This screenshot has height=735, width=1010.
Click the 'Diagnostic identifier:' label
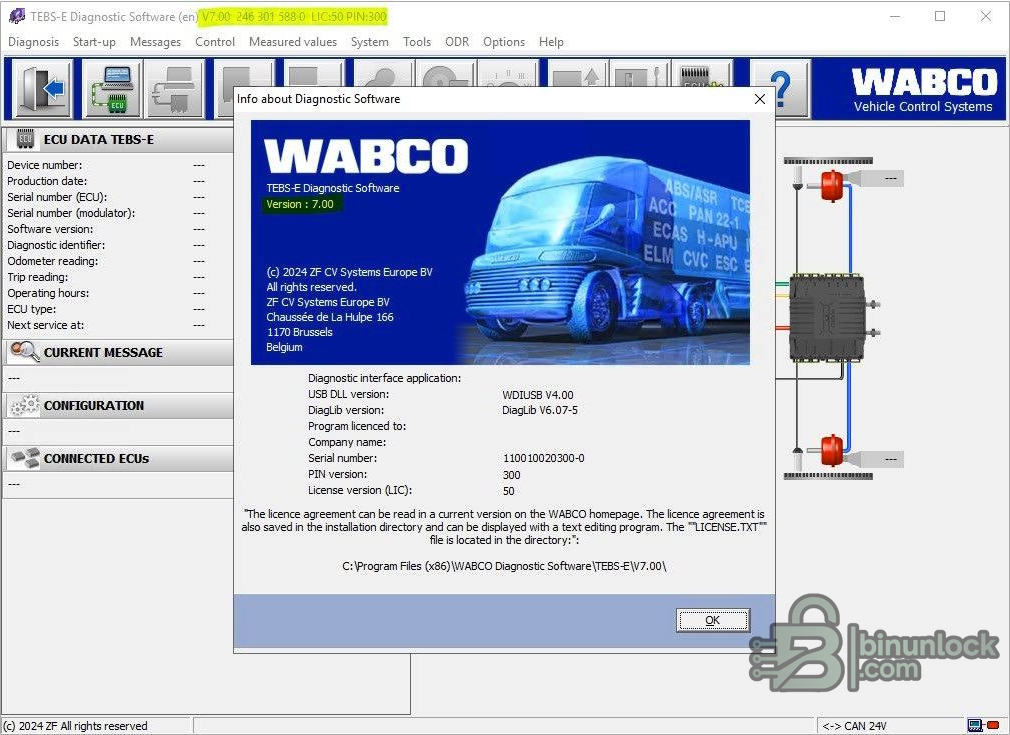click(x=56, y=245)
